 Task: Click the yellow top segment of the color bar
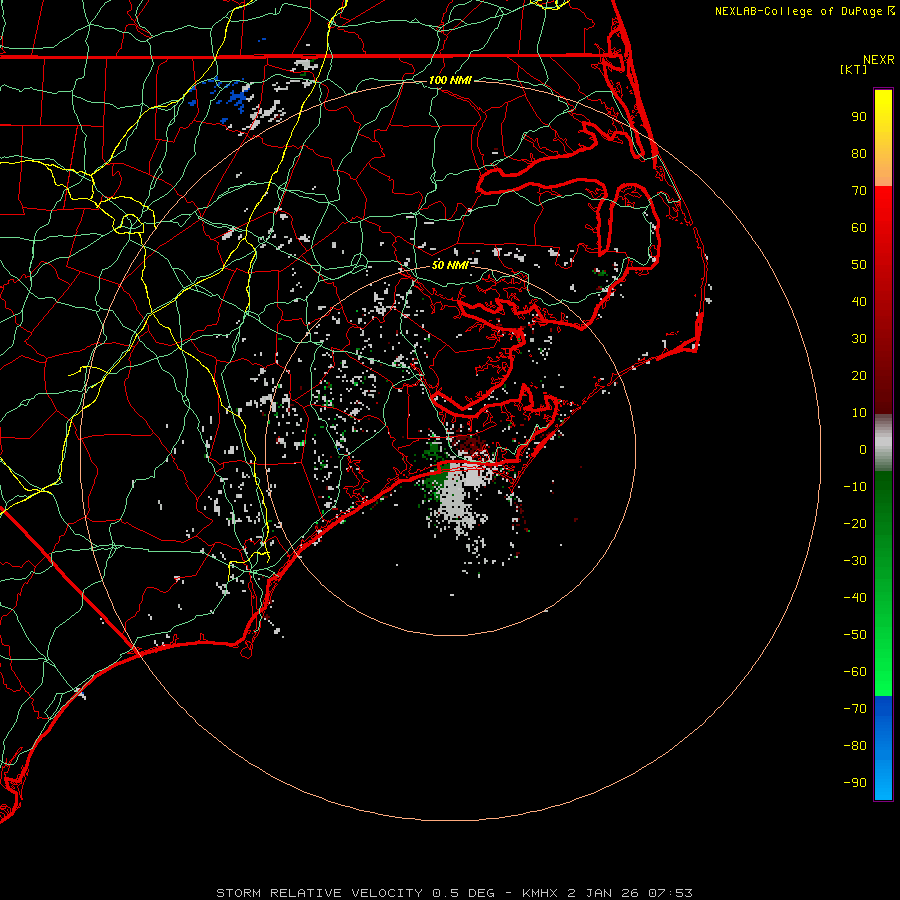pos(883,137)
